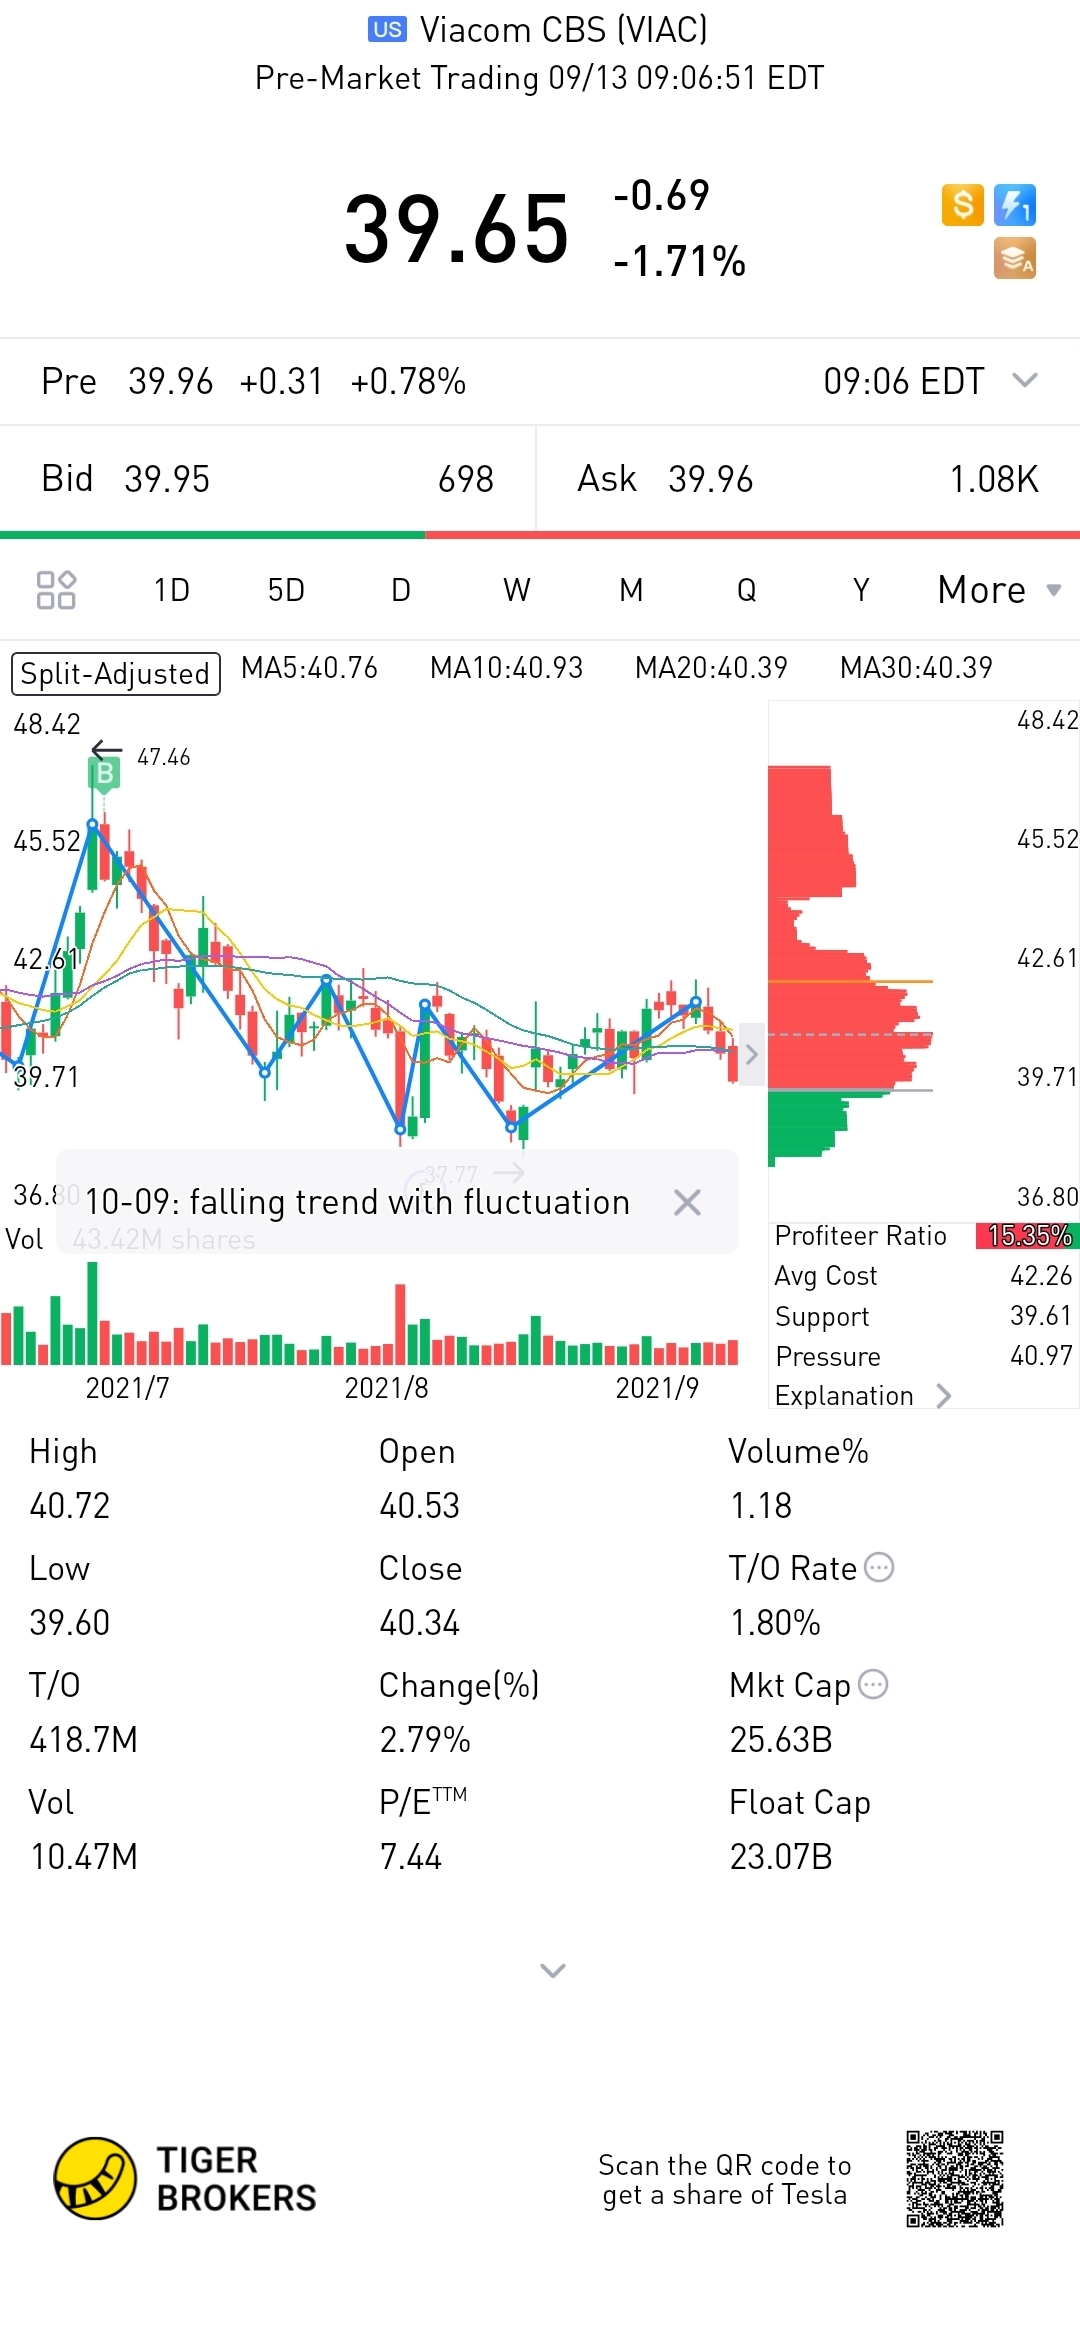The image size is (1080, 2345).
Task: Tap the orange stacked coins icon
Action: click(1015, 259)
